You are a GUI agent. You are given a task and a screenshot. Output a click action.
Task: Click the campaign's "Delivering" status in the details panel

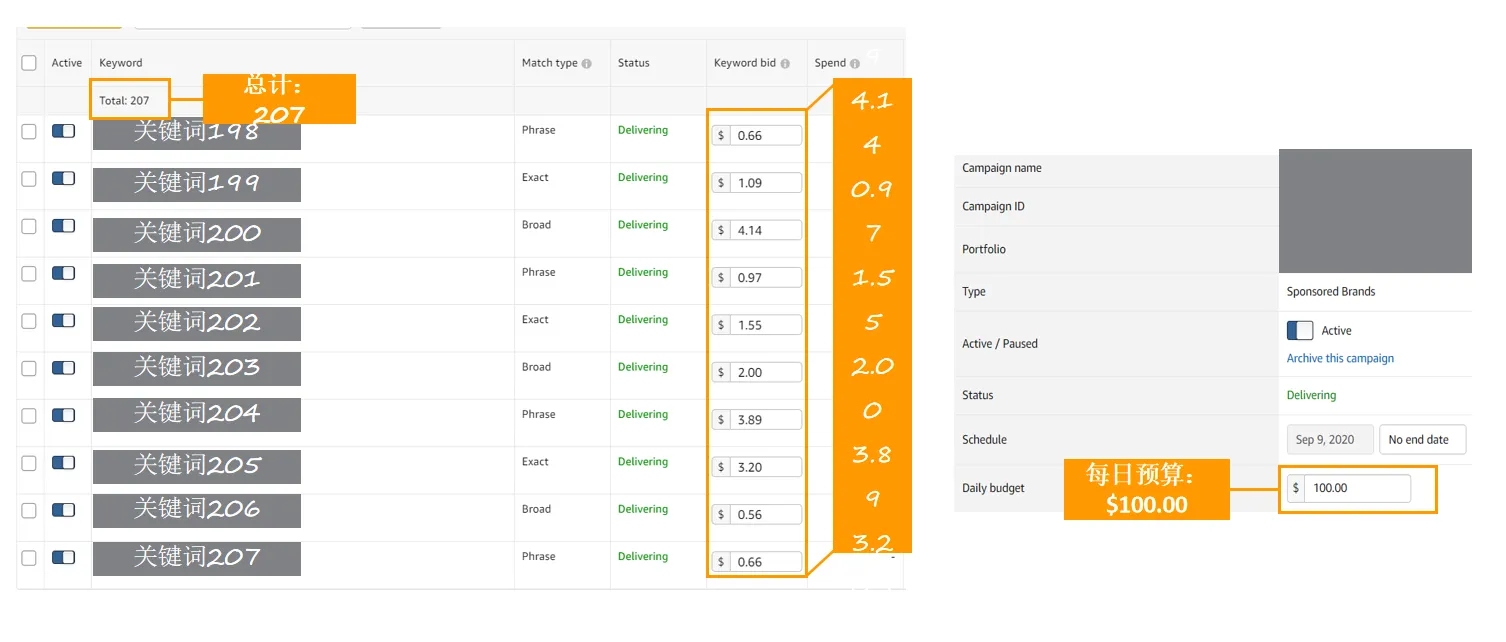pyautogui.click(x=1311, y=395)
